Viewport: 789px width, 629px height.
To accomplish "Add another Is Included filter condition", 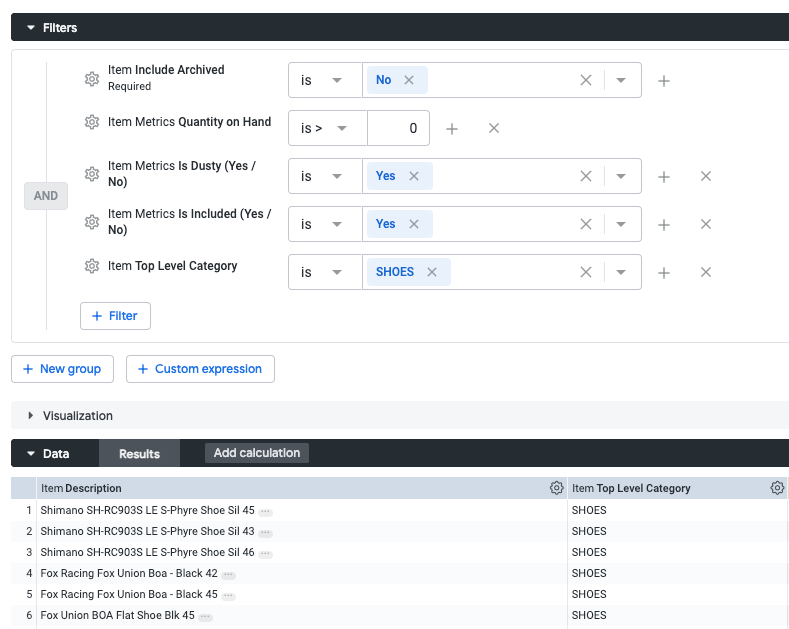I will click(664, 224).
